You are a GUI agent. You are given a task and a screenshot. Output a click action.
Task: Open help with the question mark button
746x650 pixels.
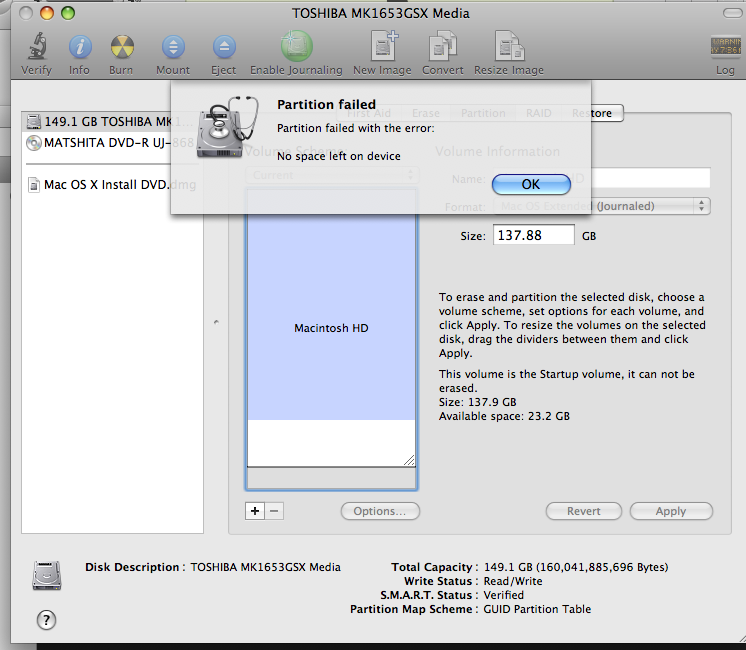[46, 620]
